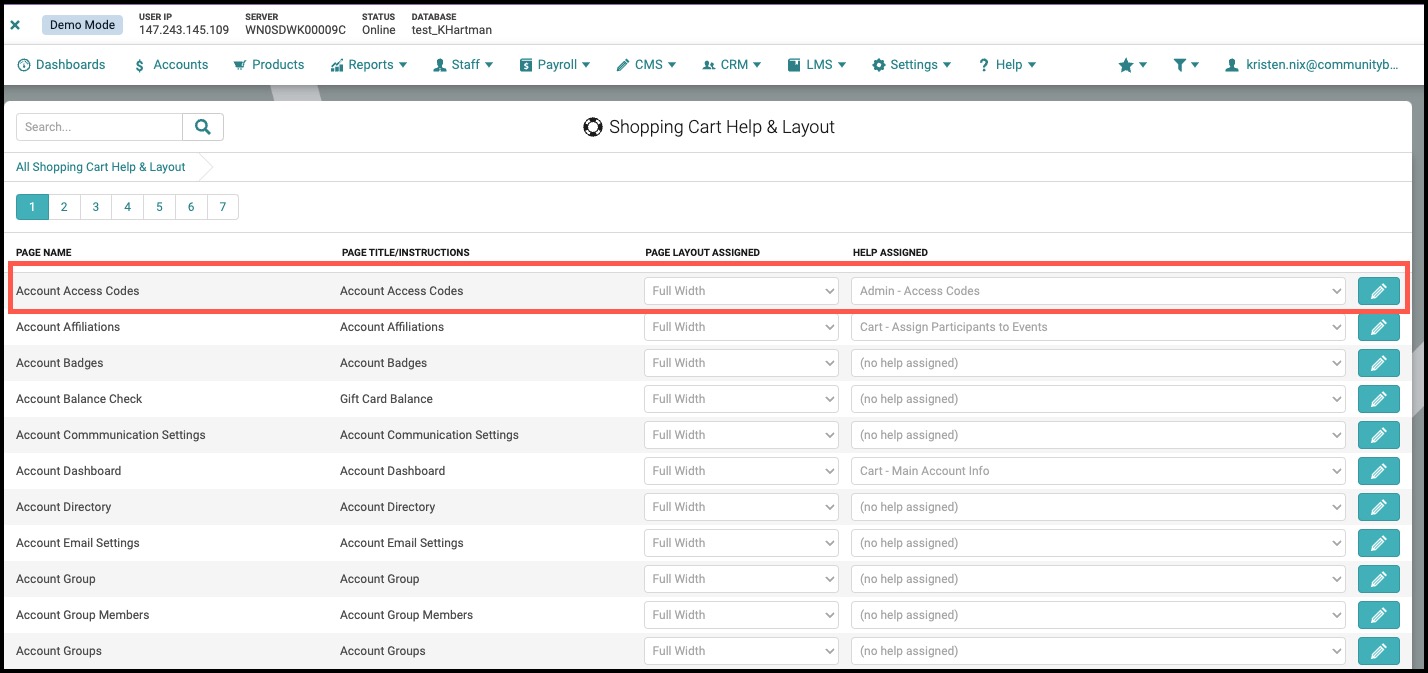This screenshot has width=1428, height=673.
Task: Expand Page Layout dropdown for Account Affiliations
Action: (x=741, y=327)
